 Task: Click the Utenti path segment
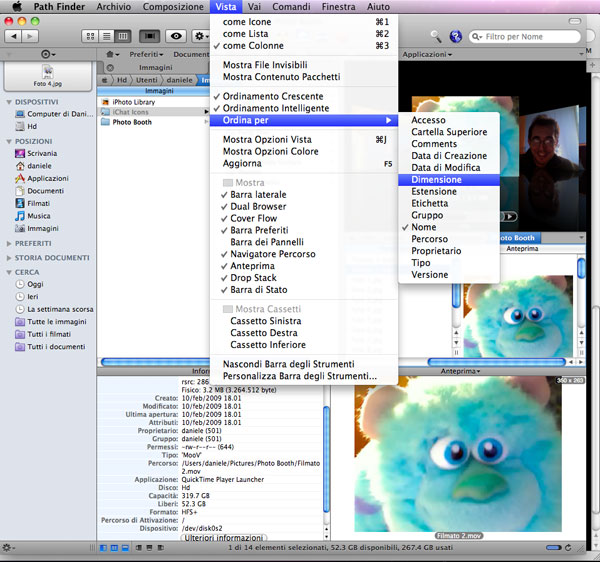coord(147,80)
